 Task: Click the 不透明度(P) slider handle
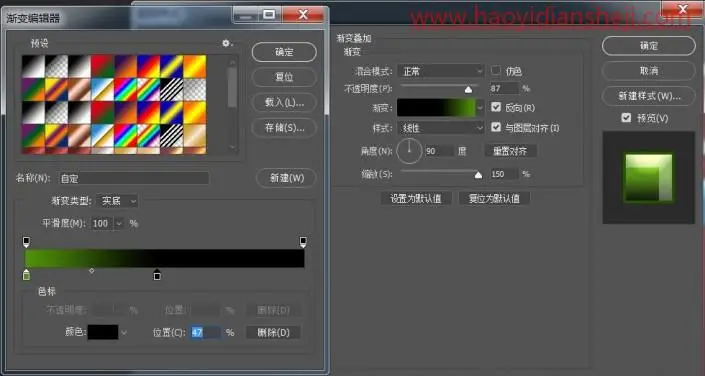[x=469, y=90]
